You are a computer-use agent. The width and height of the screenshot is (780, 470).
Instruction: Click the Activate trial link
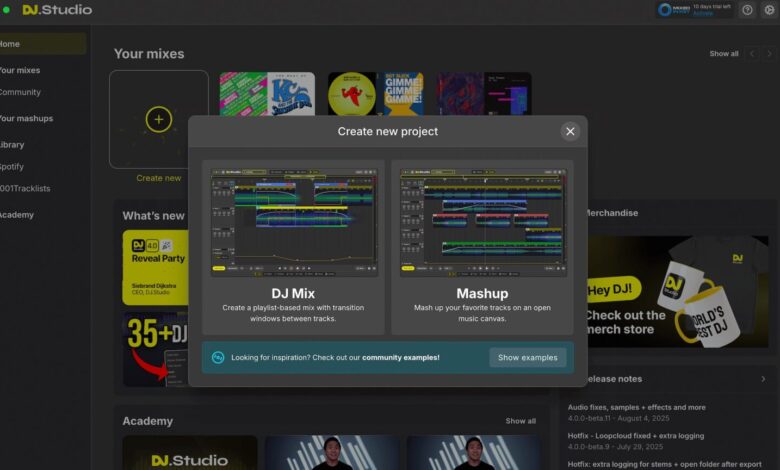click(x=703, y=13)
